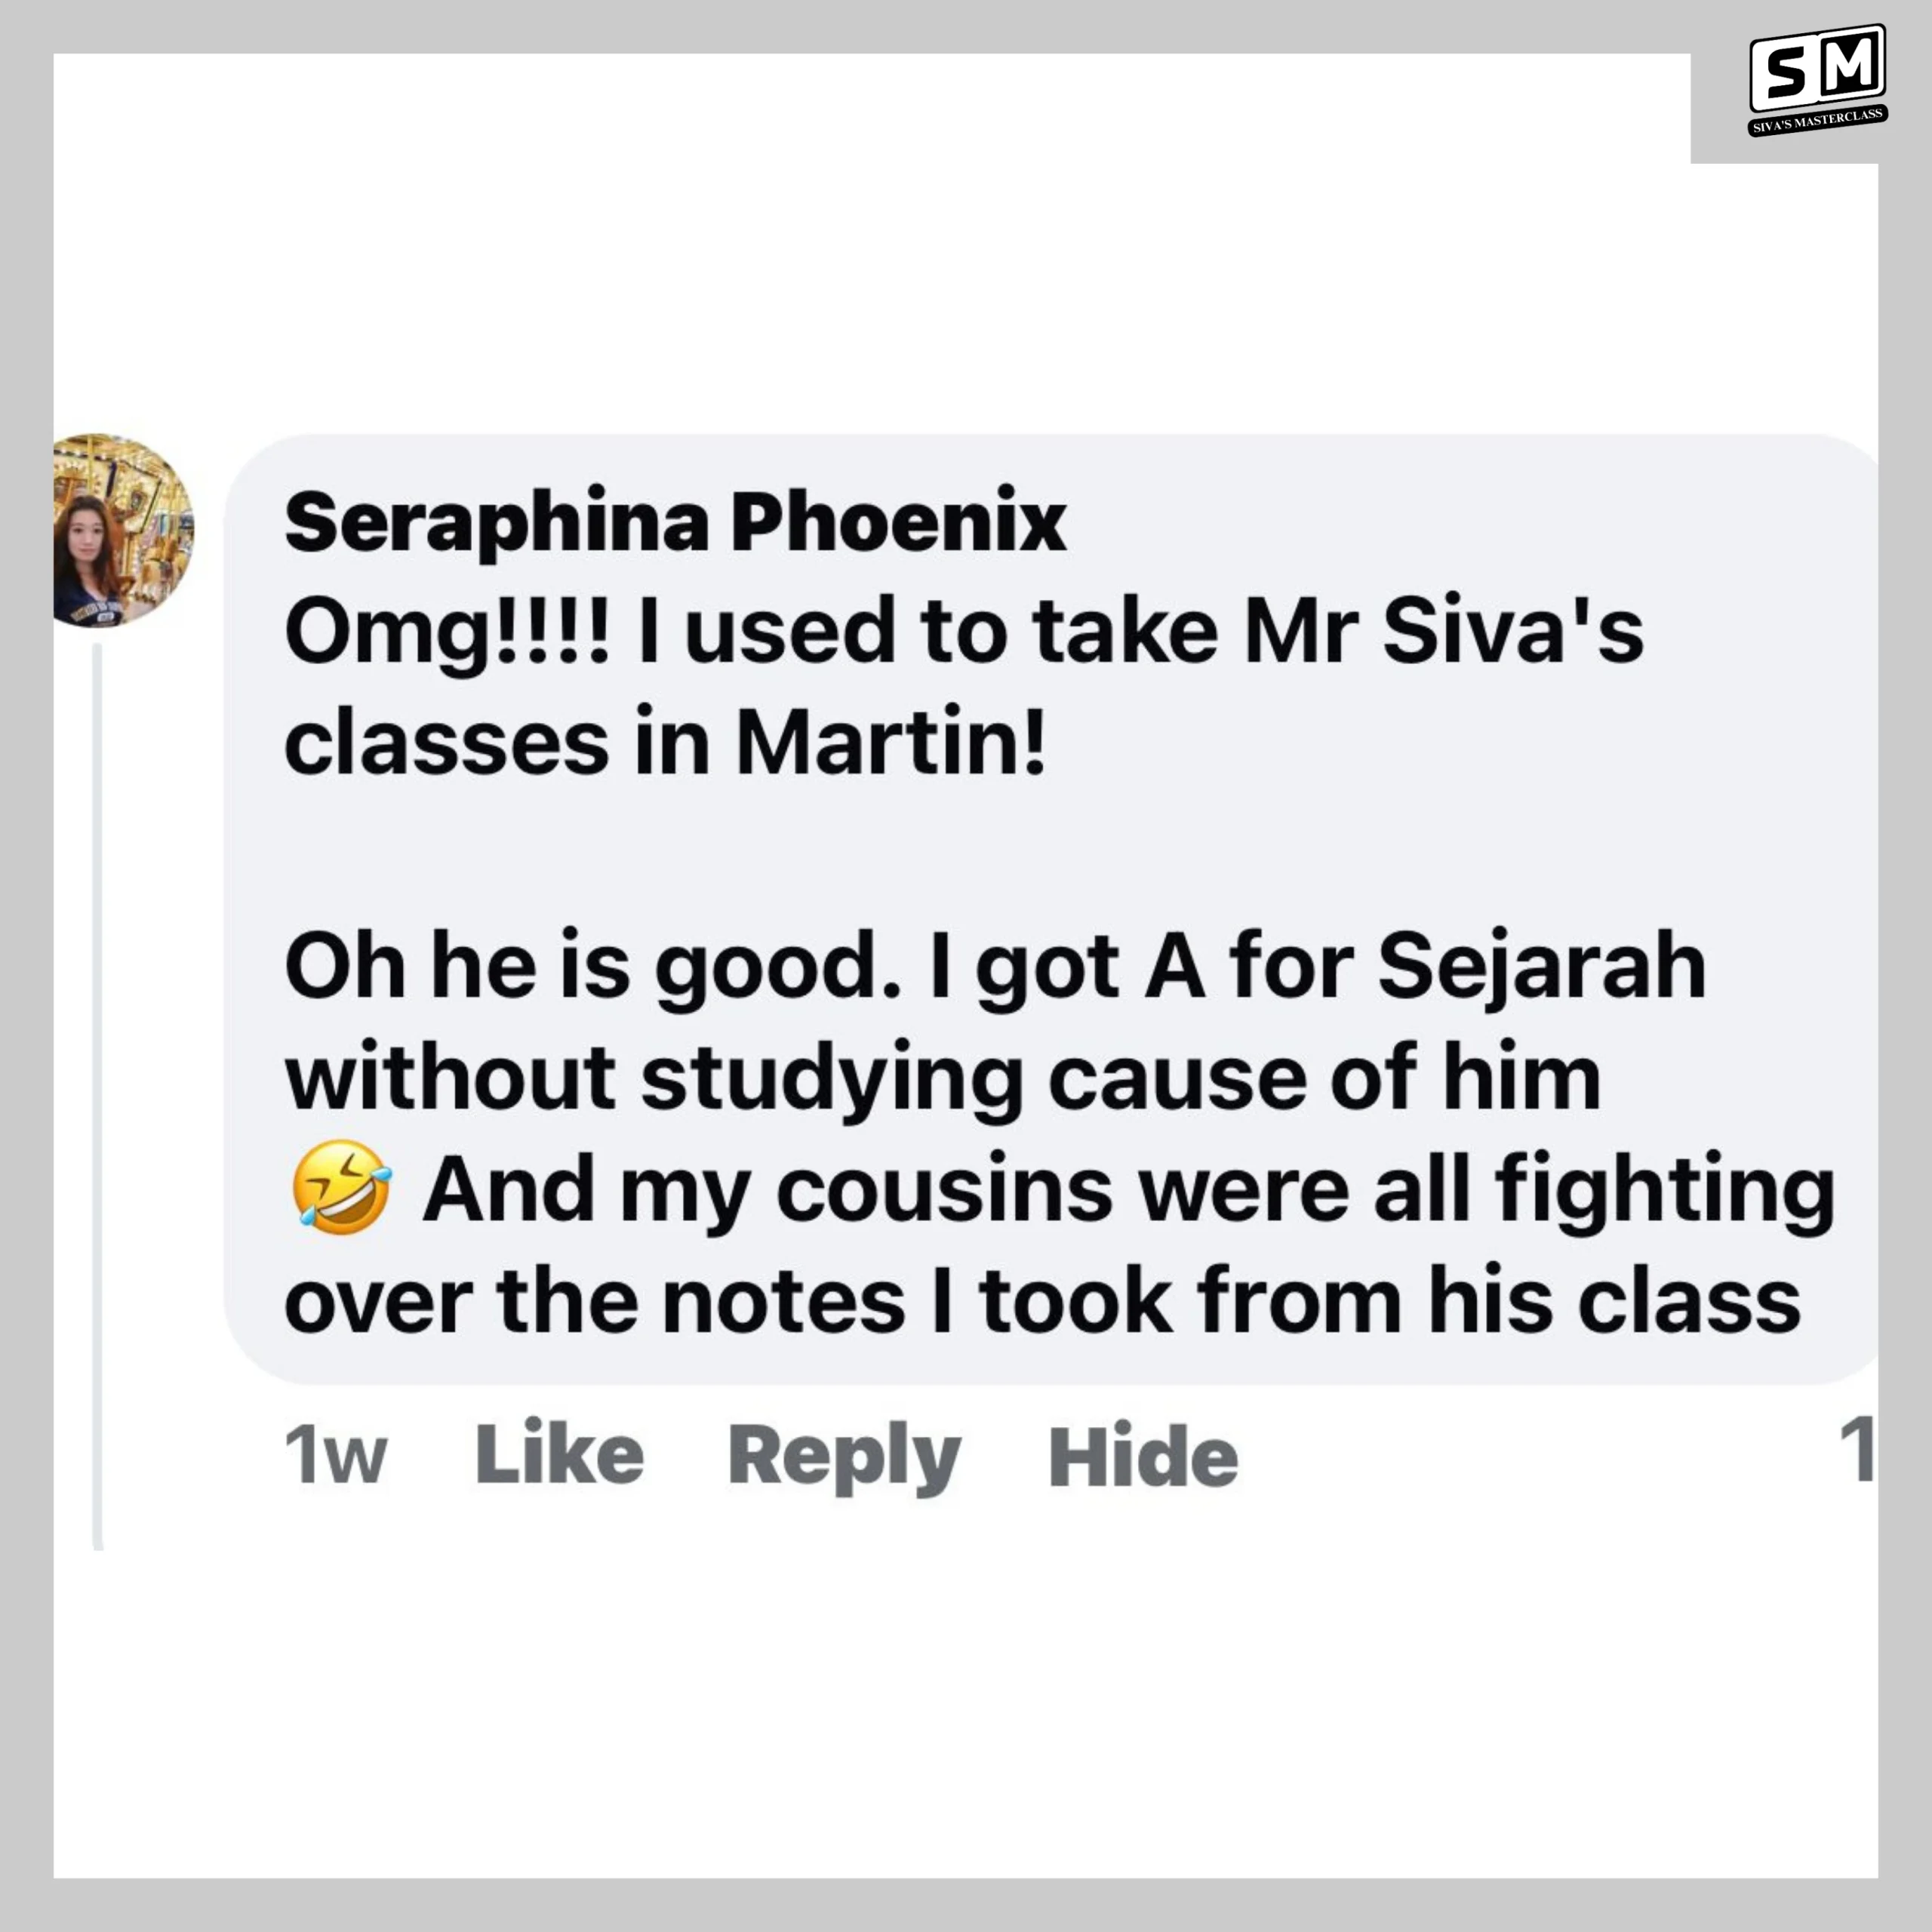This screenshot has width=1932, height=1932.
Task: Click the "And my cousins were all fighting" line
Action: tap(1128, 1189)
